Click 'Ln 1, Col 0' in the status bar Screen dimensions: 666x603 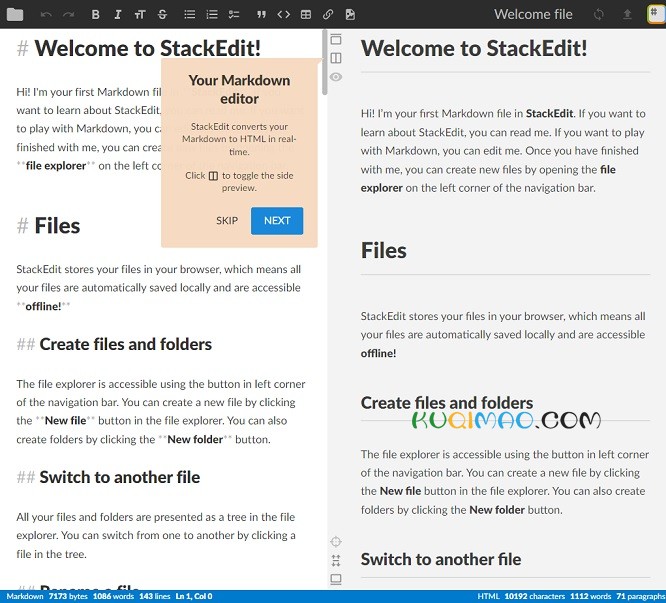pos(194,596)
